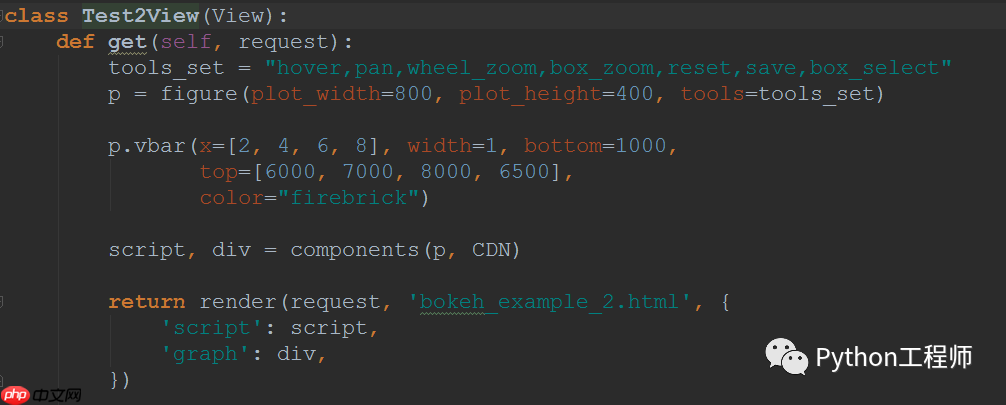The width and height of the screenshot is (1006, 405).
Task: Click the string "firebrick"
Action: 348,198
